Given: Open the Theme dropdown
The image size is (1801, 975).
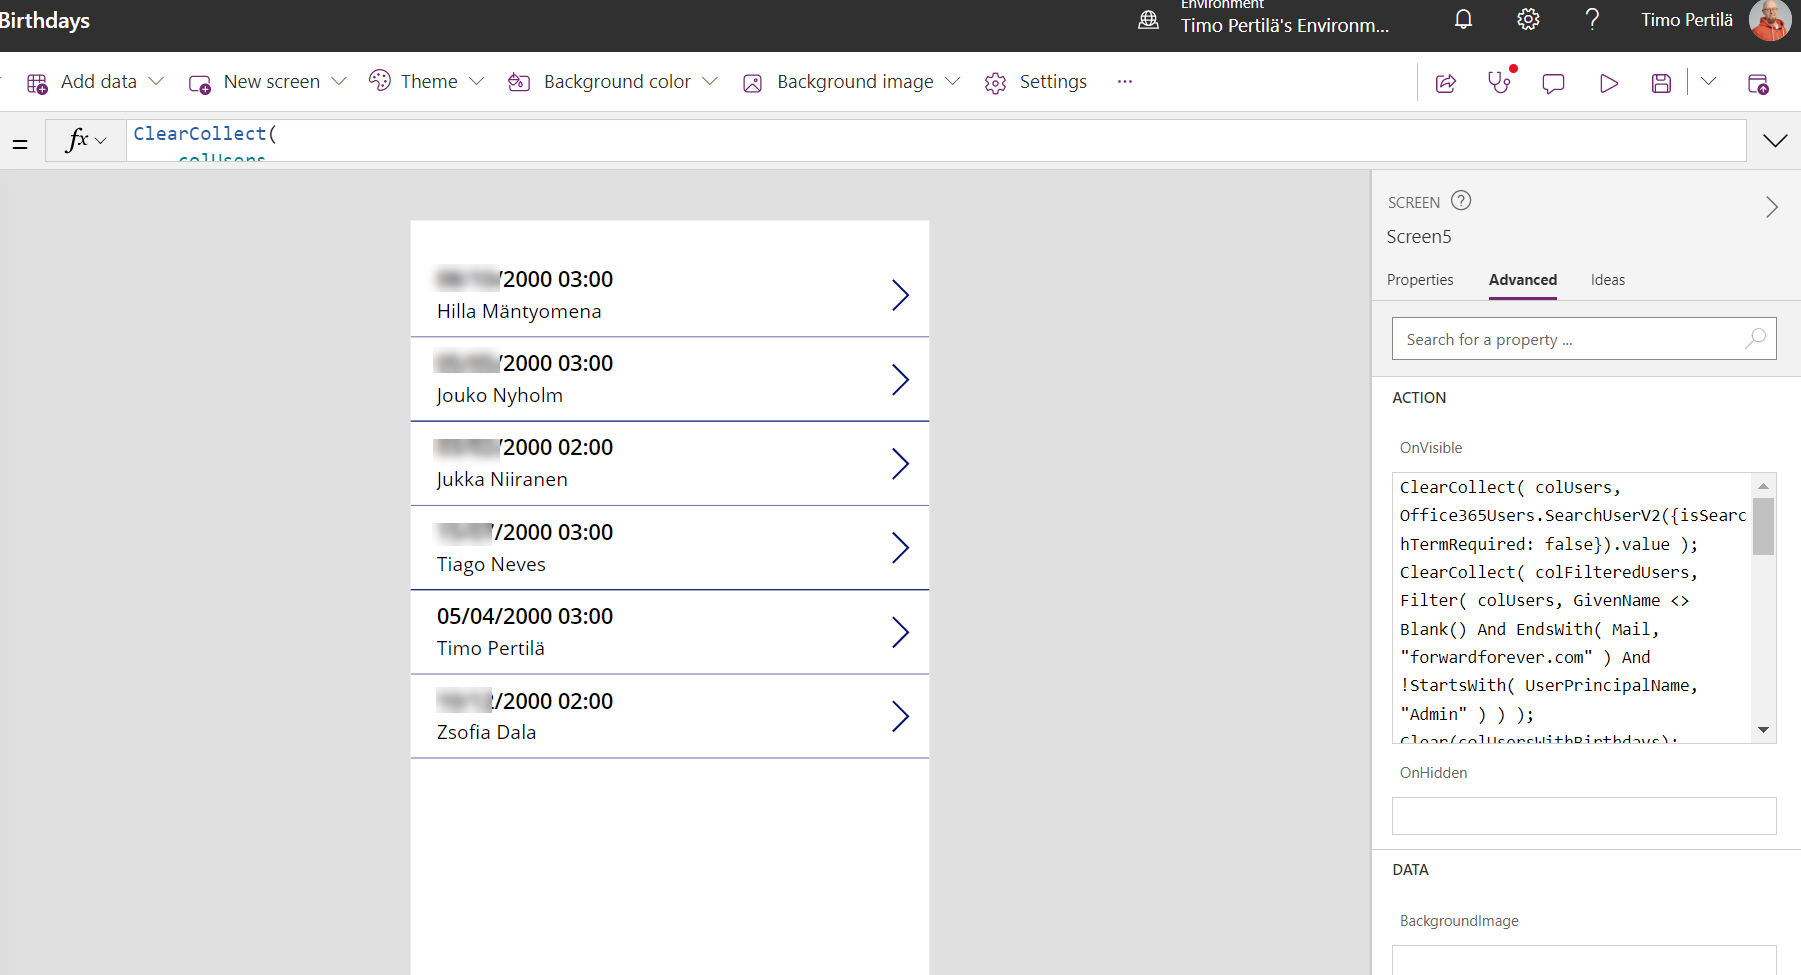Looking at the screenshot, I should pyautogui.click(x=427, y=82).
